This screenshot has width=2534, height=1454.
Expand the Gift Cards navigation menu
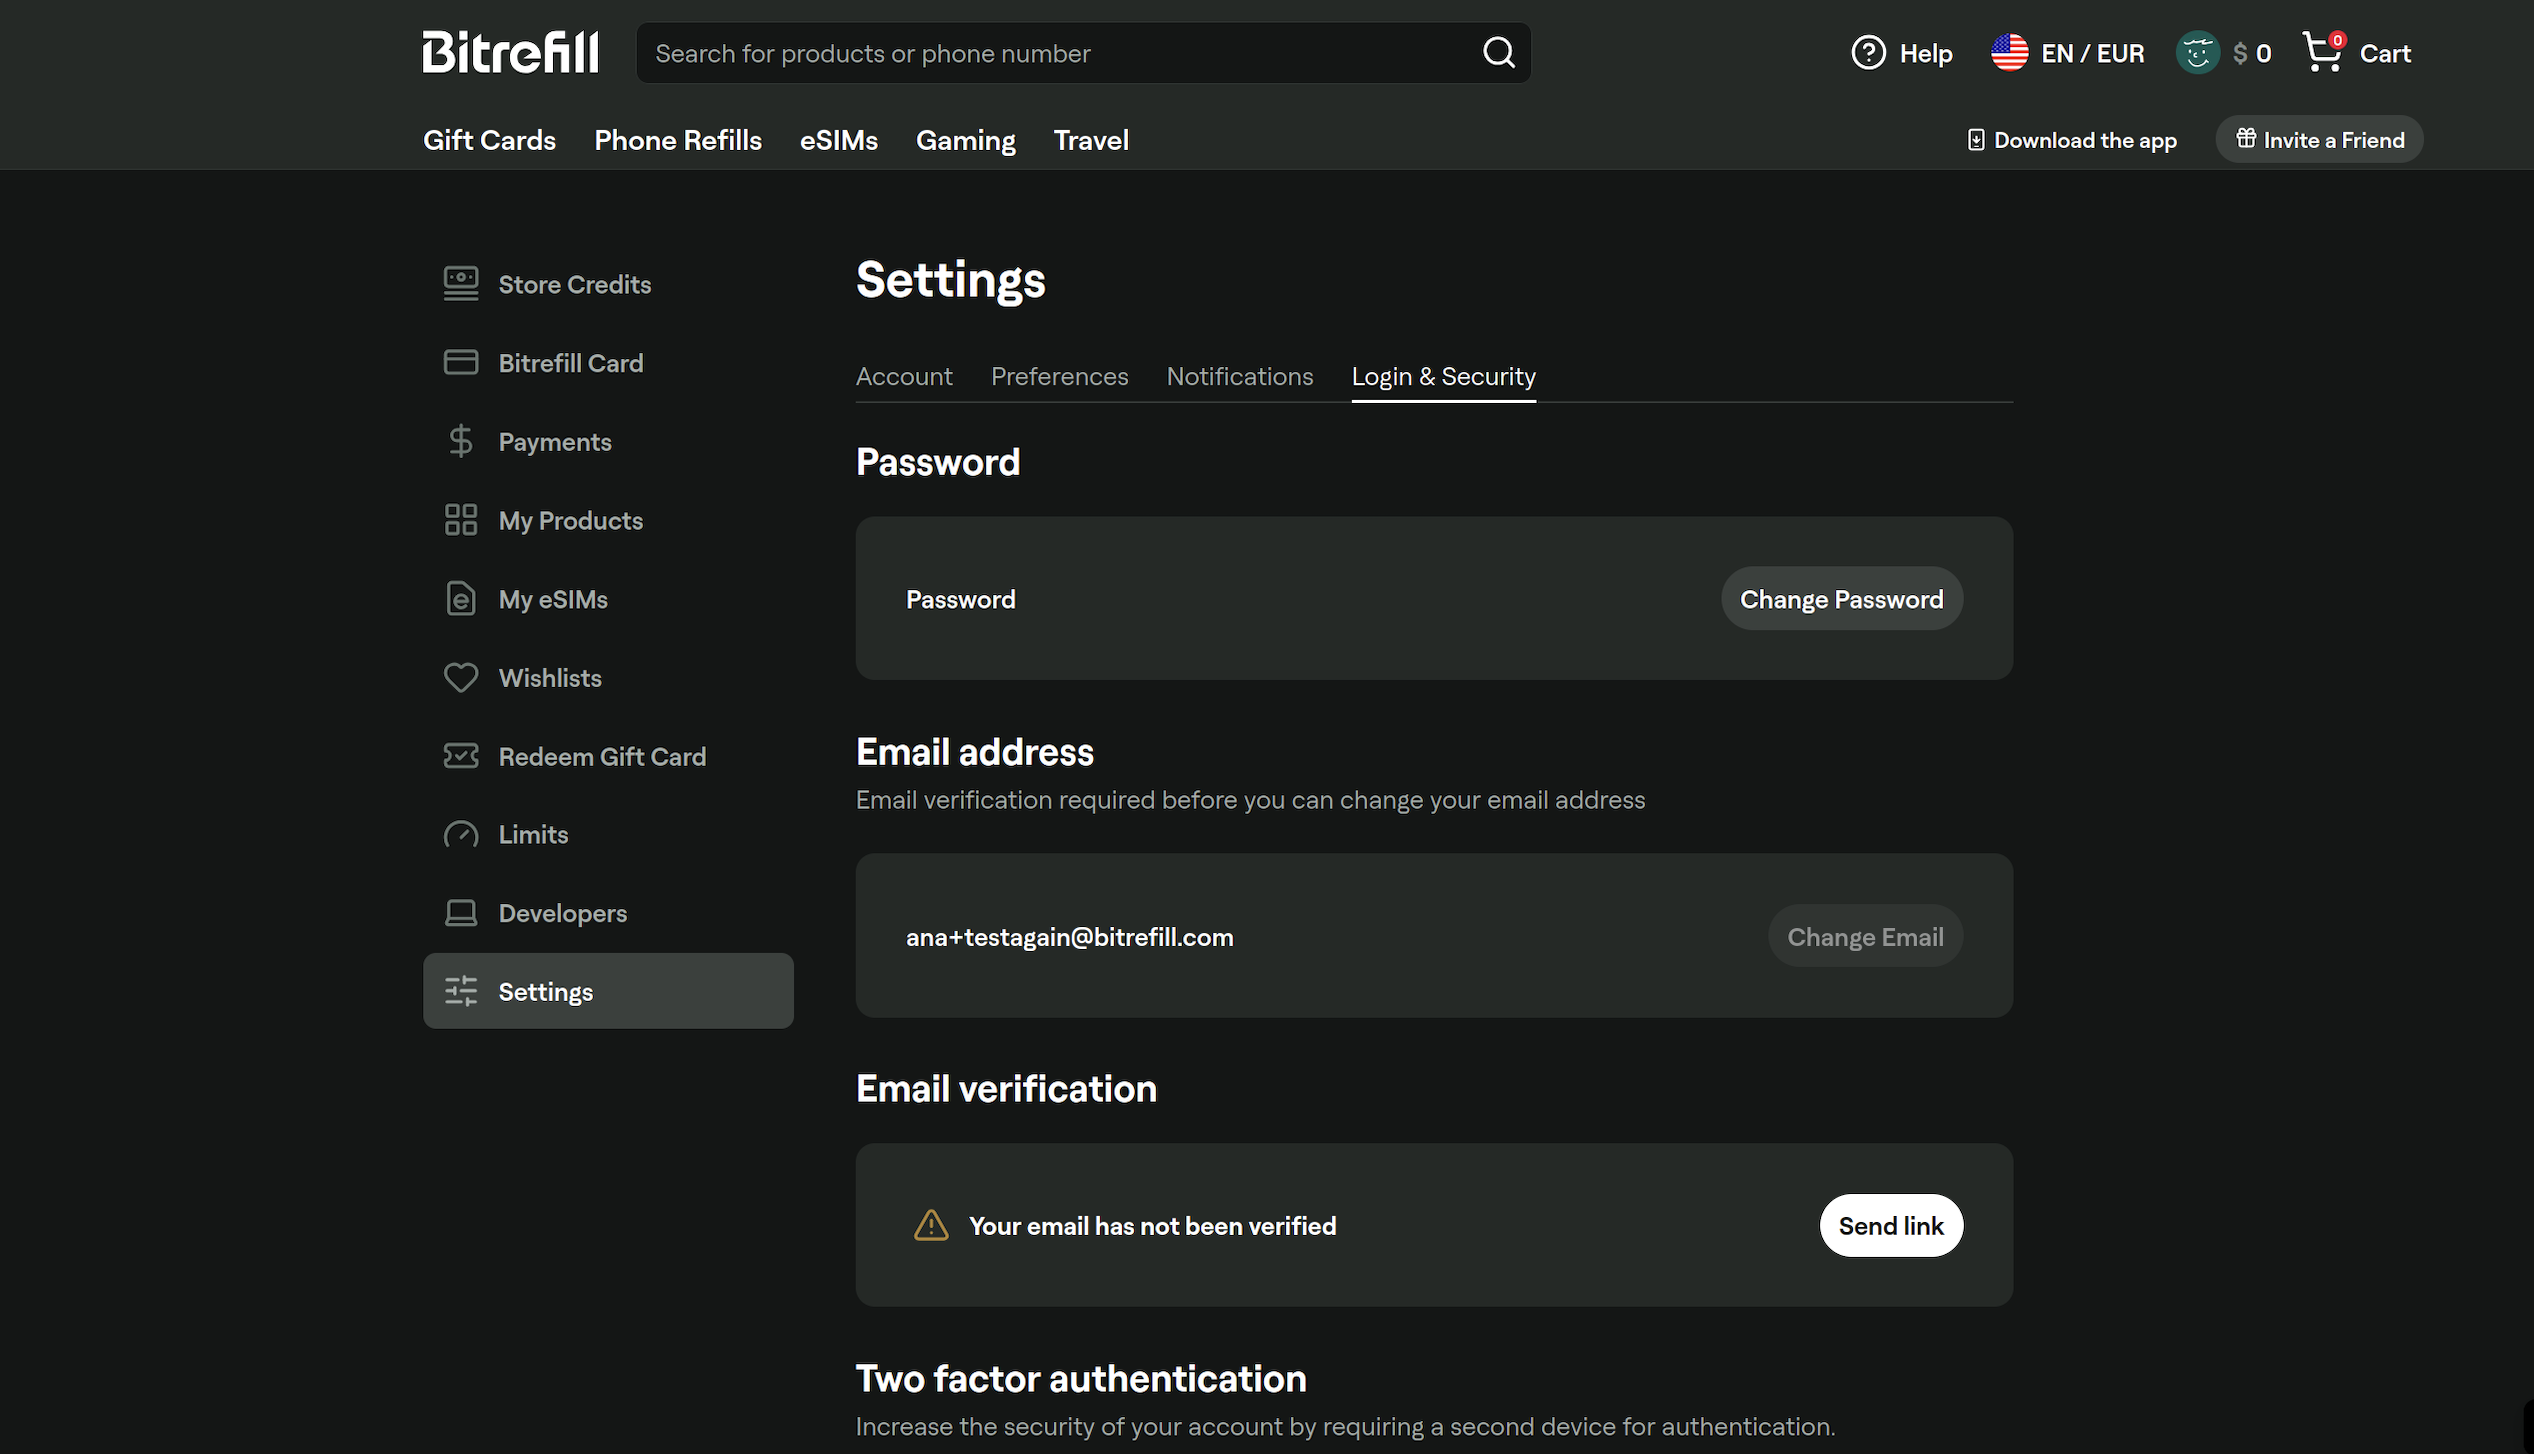click(489, 141)
